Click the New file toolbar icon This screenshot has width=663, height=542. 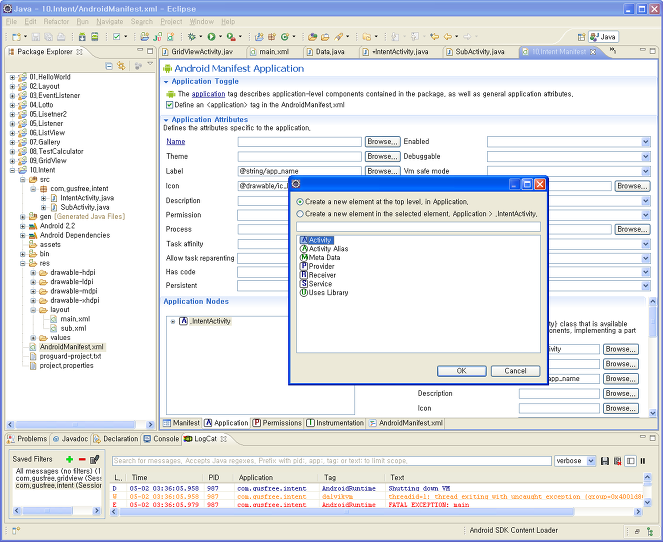coord(16,37)
